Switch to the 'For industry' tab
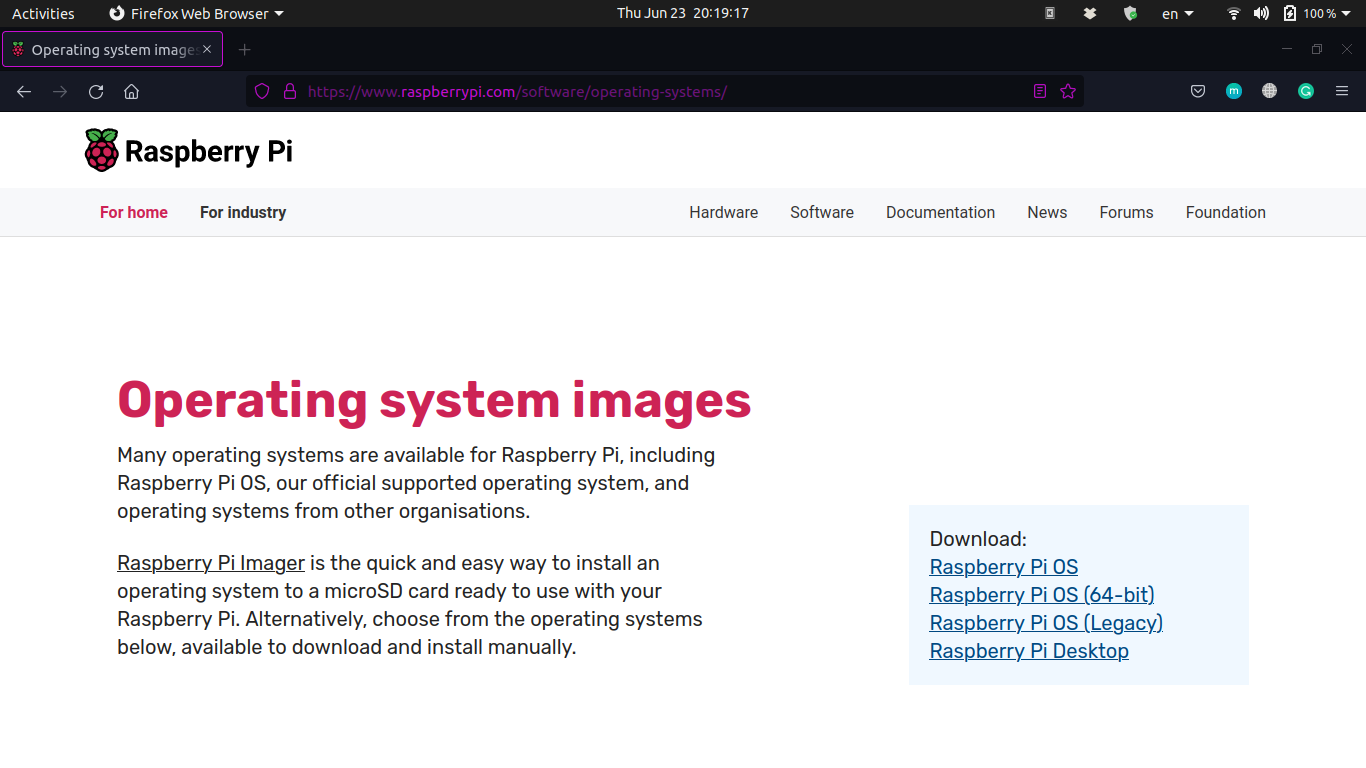1366x768 pixels. click(x=242, y=212)
